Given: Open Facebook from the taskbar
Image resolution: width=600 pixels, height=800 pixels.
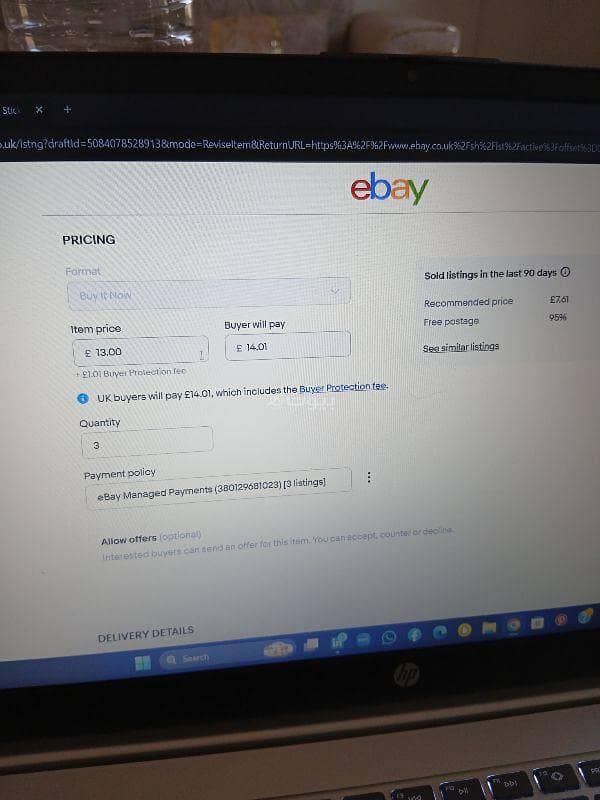Looking at the screenshot, I should (x=414, y=635).
